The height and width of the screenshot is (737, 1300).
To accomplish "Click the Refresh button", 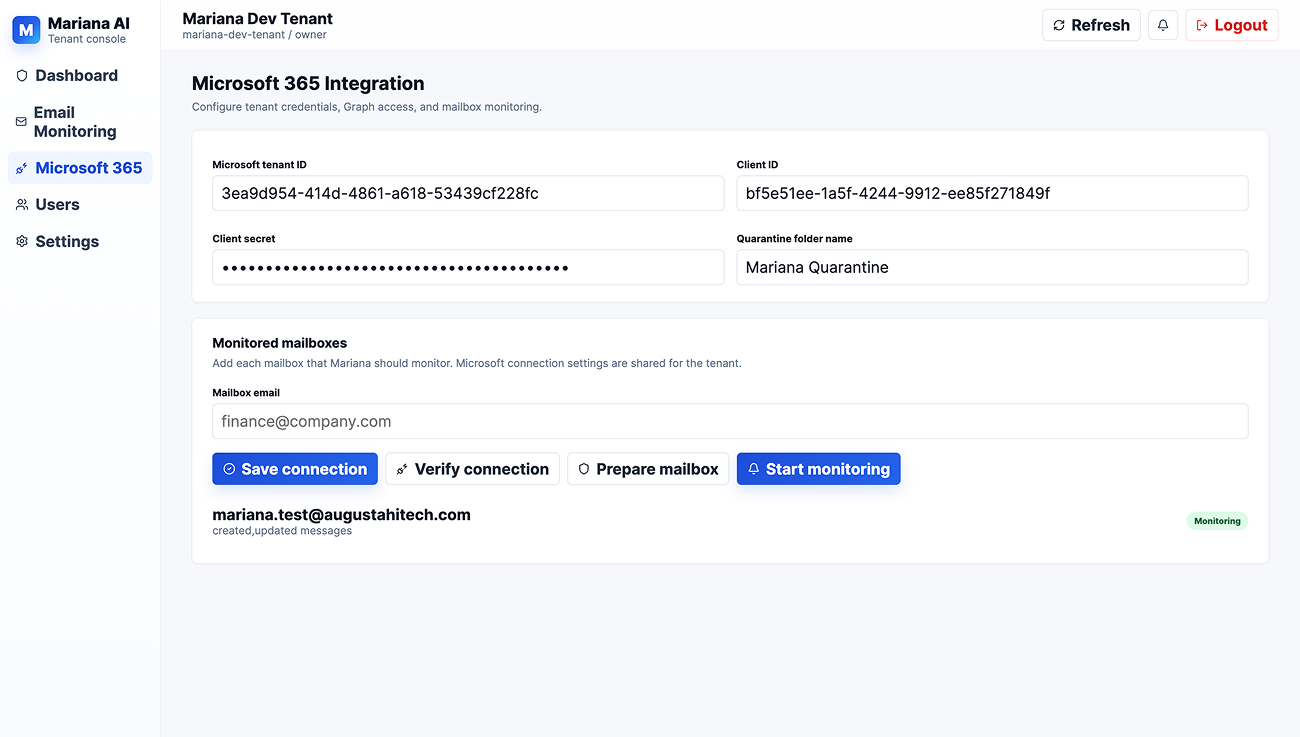I will point(1091,25).
